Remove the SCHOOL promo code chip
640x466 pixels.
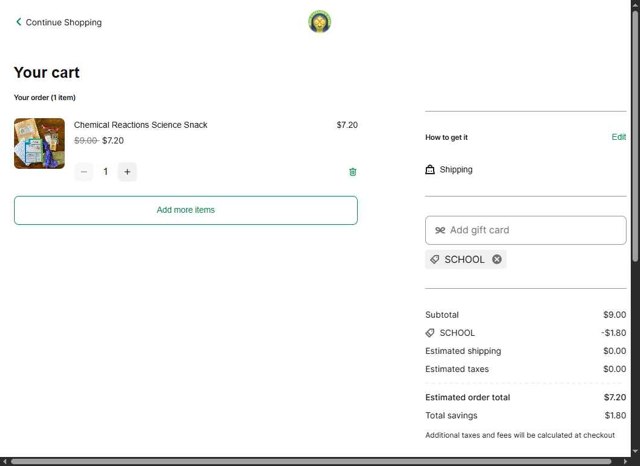(x=497, y=259)
